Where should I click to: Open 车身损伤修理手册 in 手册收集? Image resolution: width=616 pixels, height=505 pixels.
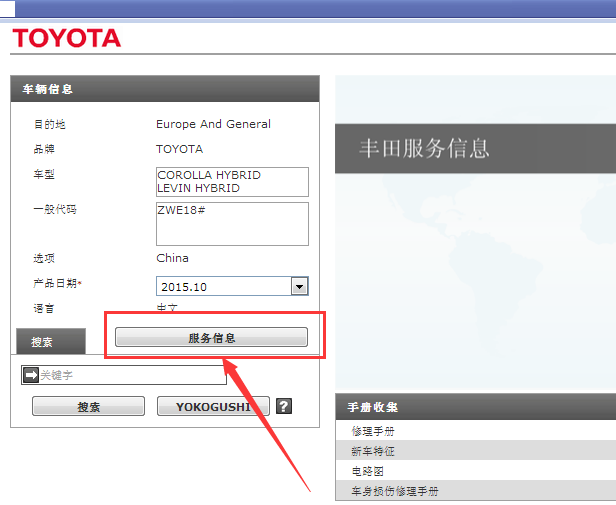click(x=395, y=491)
